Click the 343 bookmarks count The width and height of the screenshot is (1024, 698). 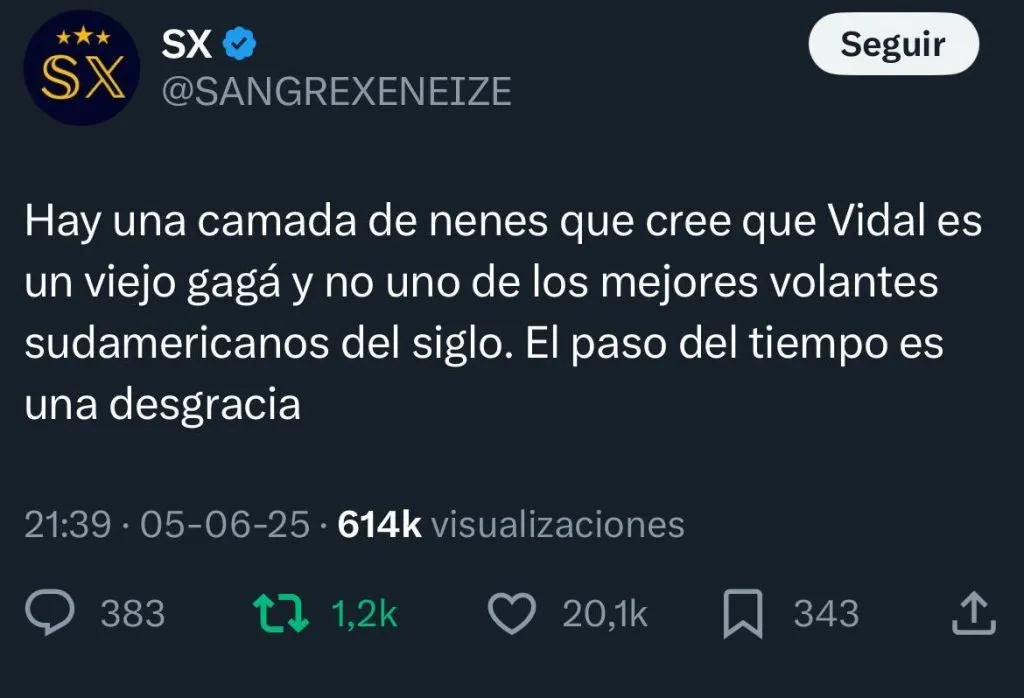pos(826,614)
